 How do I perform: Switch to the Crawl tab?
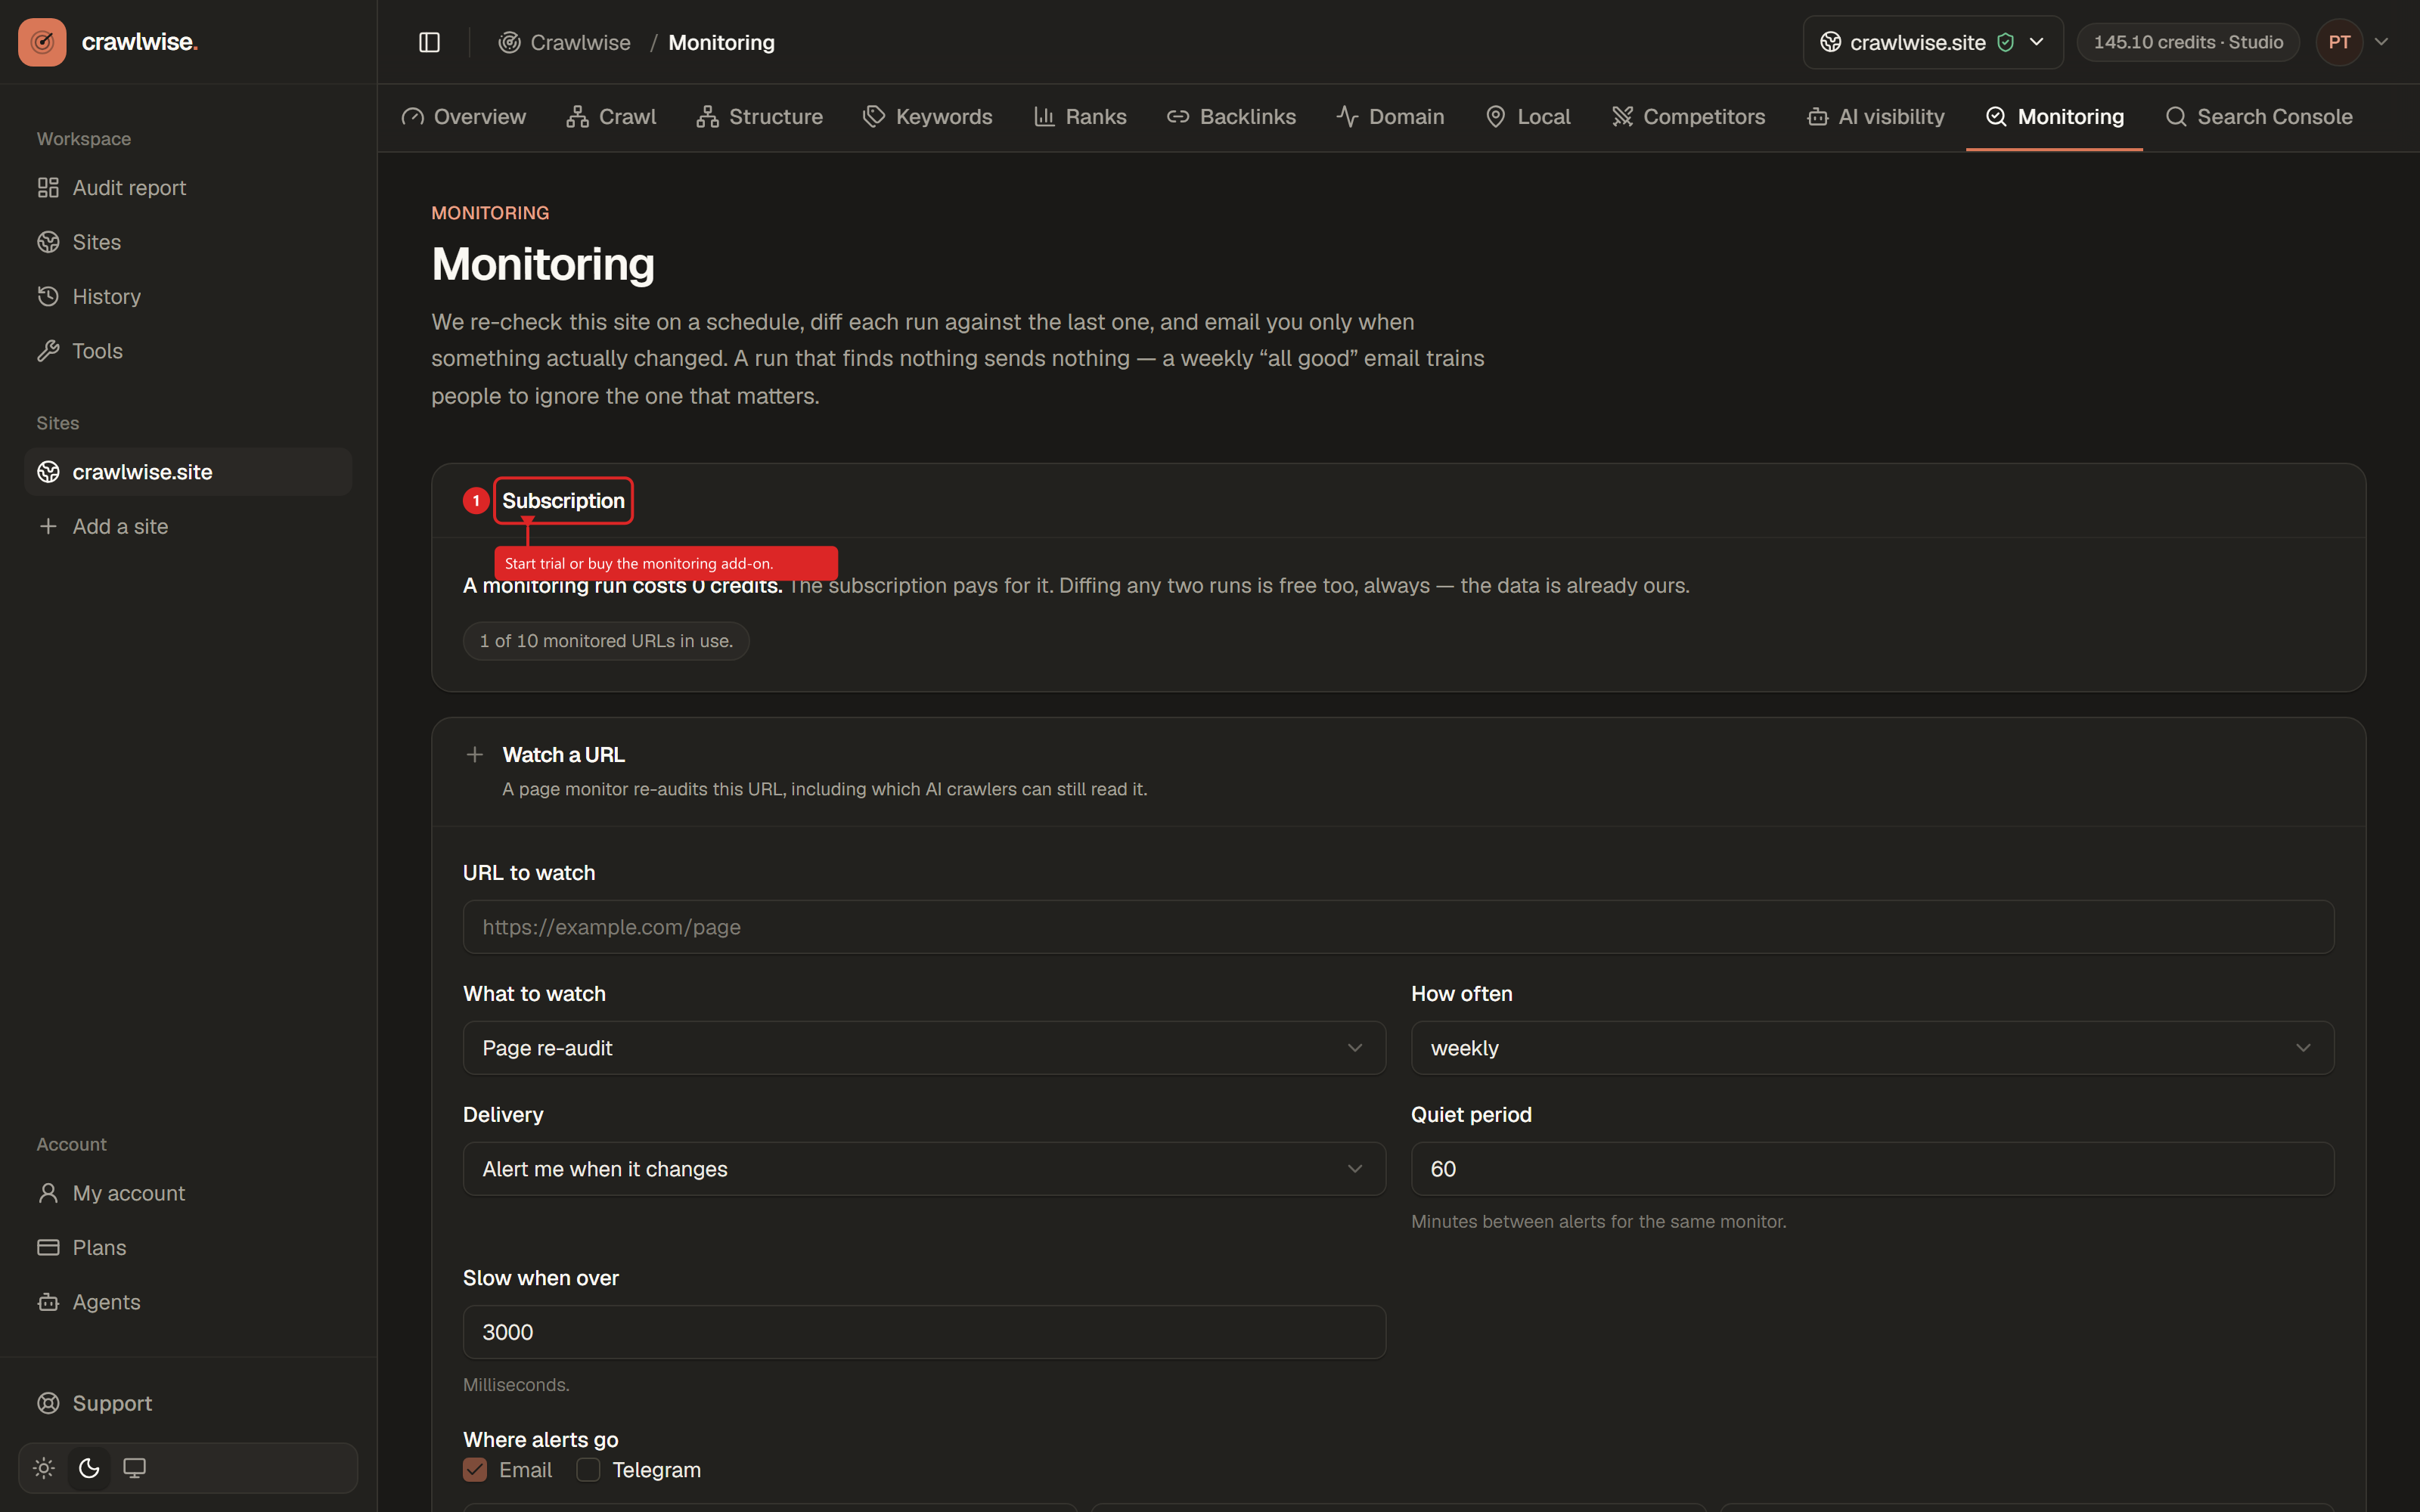point(611,117)
